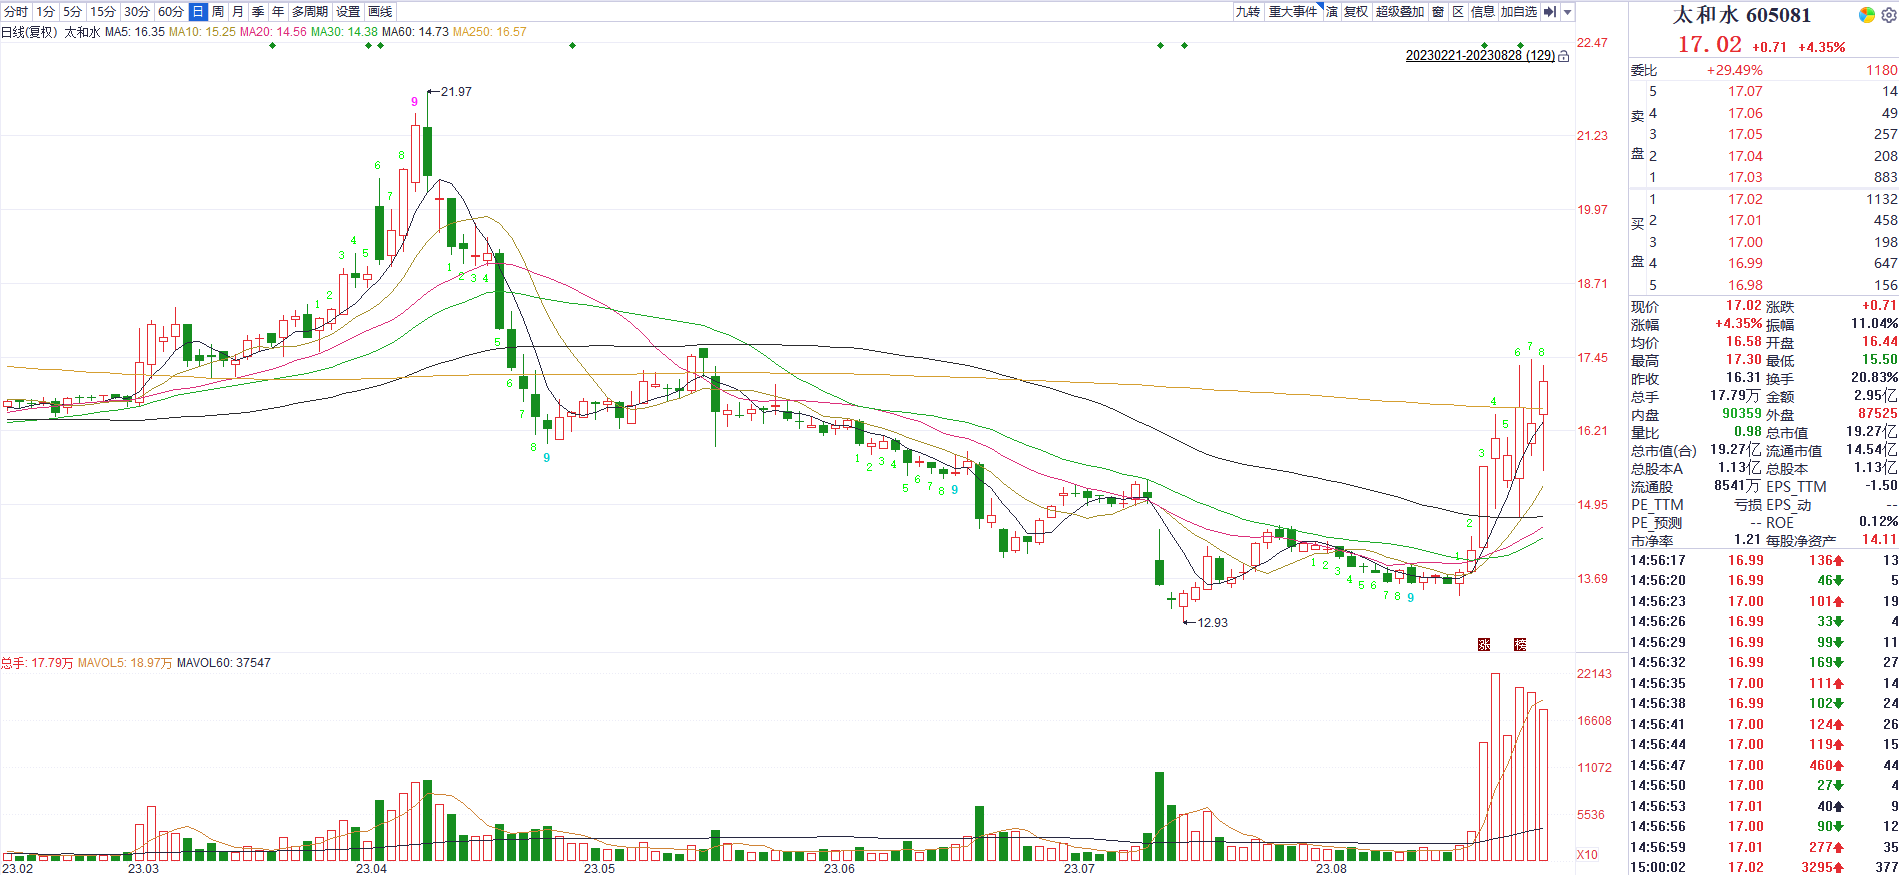This screenshot has width=1899, height=875.
Task: Add stock via 加自选 button
Action: tap(1519, 12)
